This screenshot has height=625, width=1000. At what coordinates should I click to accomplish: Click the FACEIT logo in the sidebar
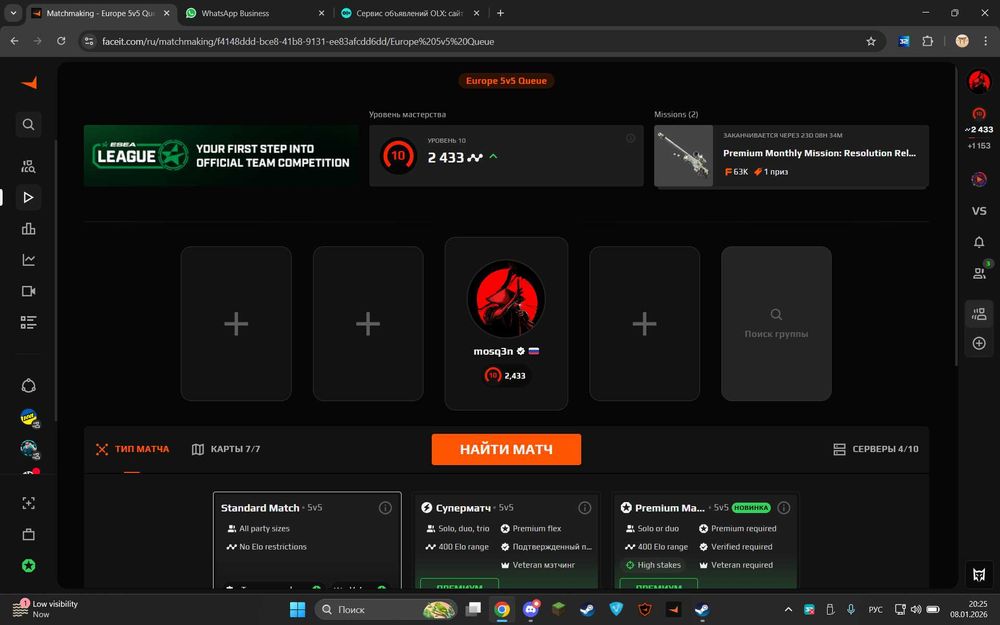(29, 83)
